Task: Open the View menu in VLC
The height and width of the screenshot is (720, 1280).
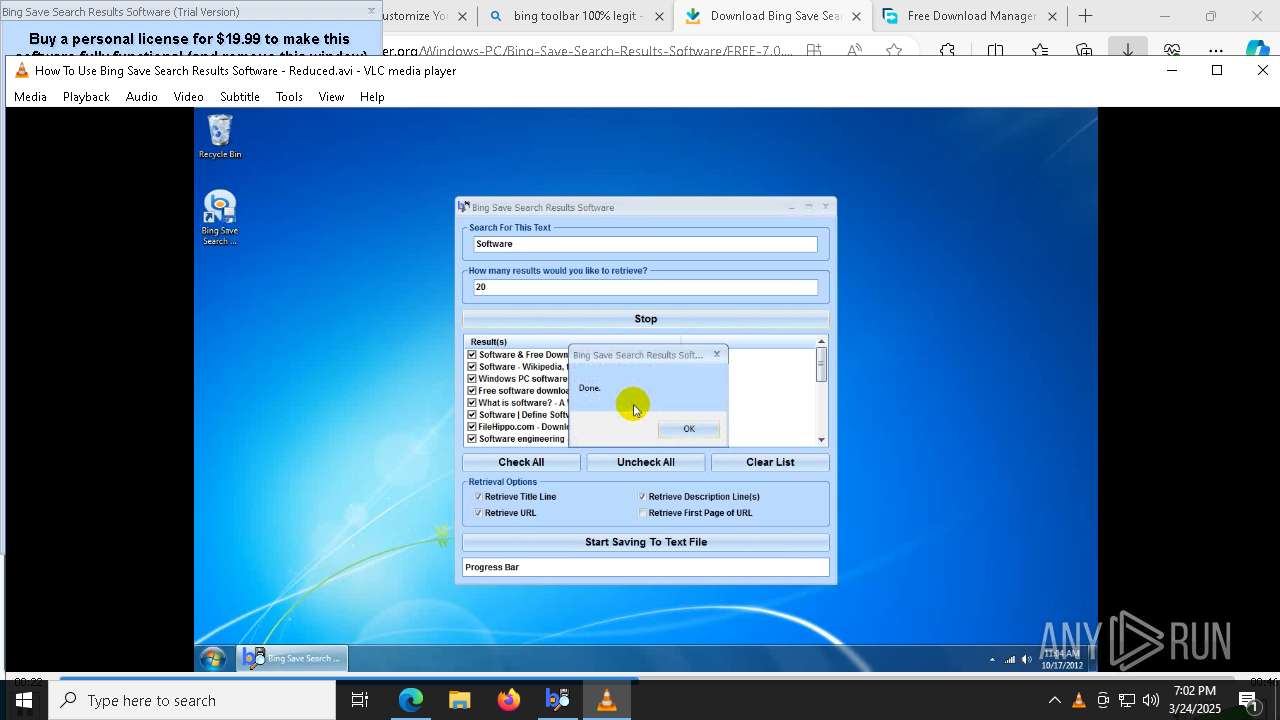Action: pos(331,97)
